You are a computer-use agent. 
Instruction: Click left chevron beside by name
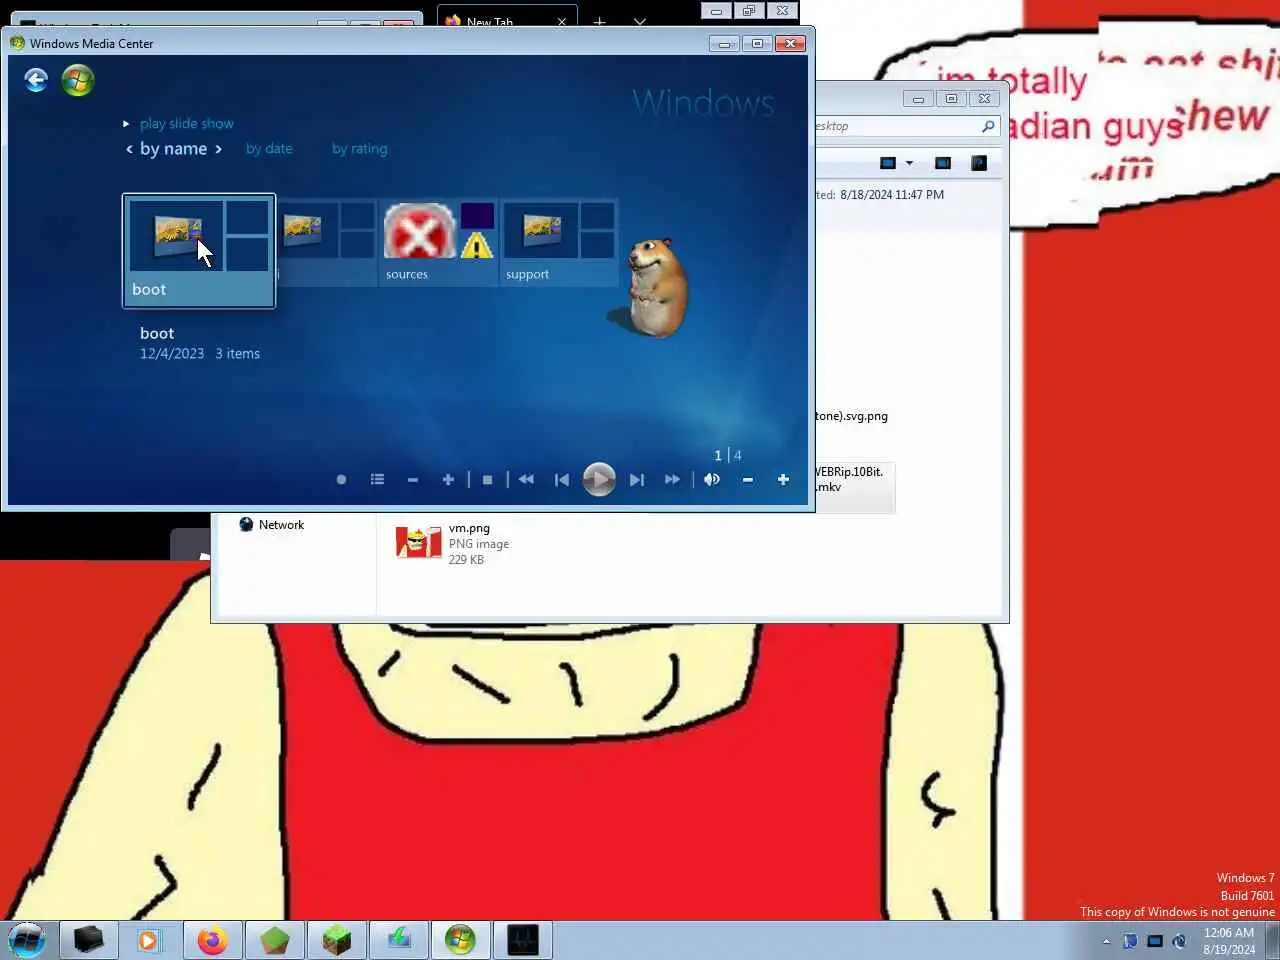coord(129,148)
